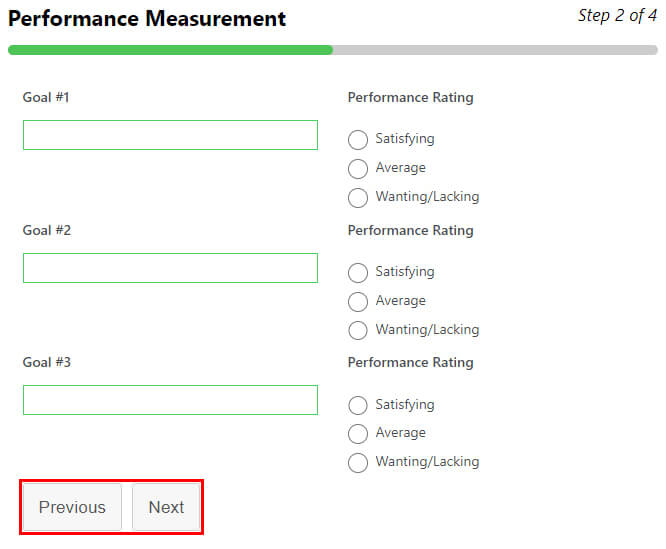The image size is (666, 549).
Task: Click the gray unfilled progress bar section
Action: (495, 50)
